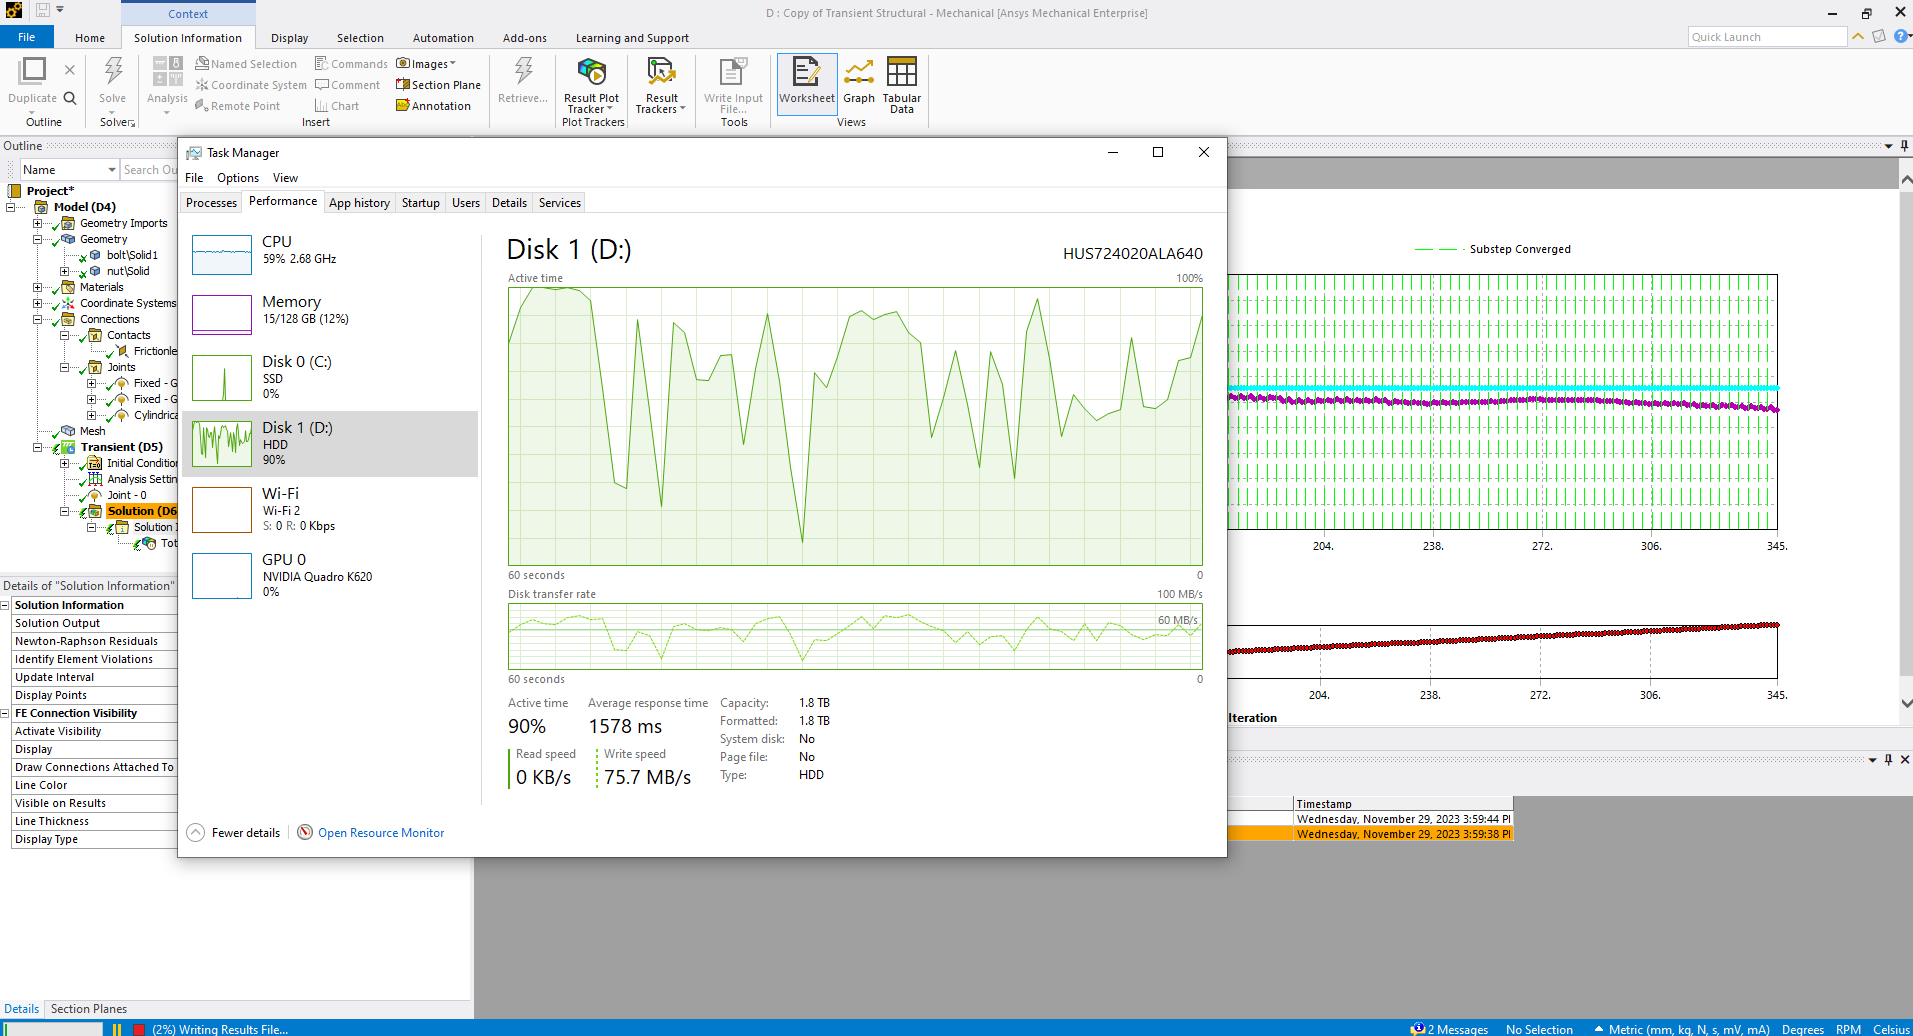1913x1036 pixels.
Task: Open the Services tab
Action: coord(560,203)
